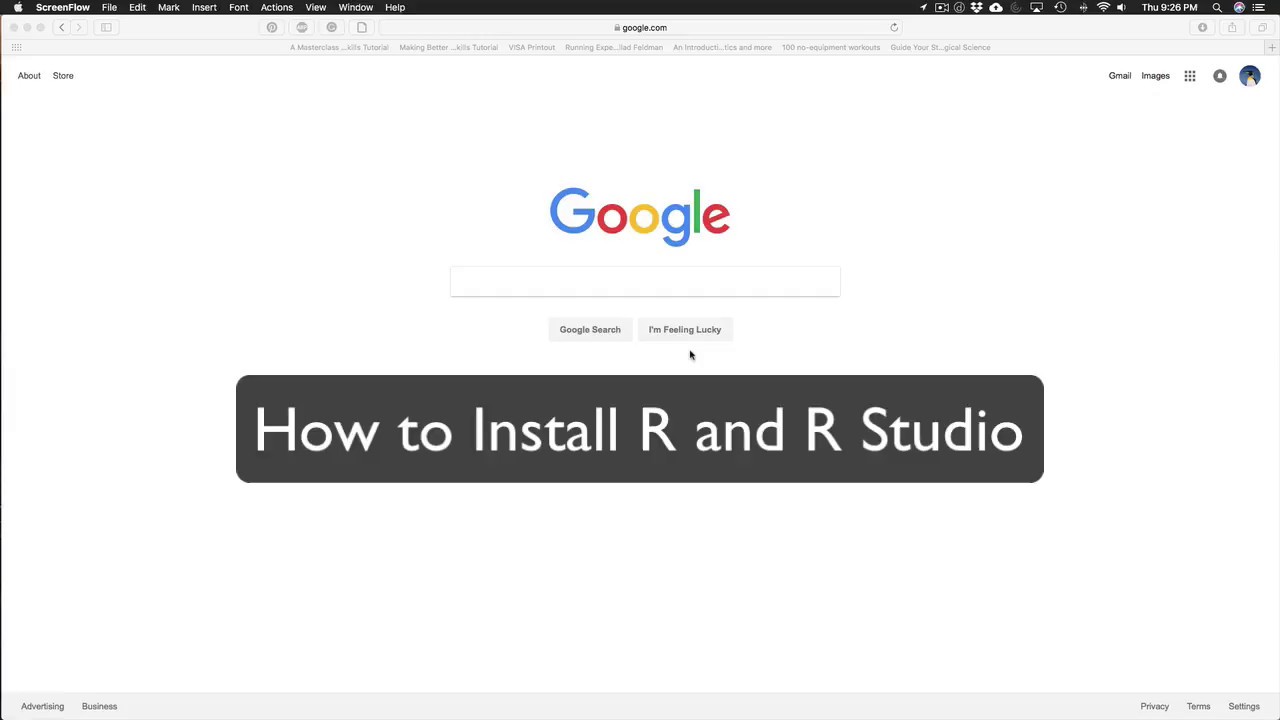The width and height of the screenshot is (1280, 720).
Task: Open the Dropbox menu bar icon
Action: click(977, 7)
